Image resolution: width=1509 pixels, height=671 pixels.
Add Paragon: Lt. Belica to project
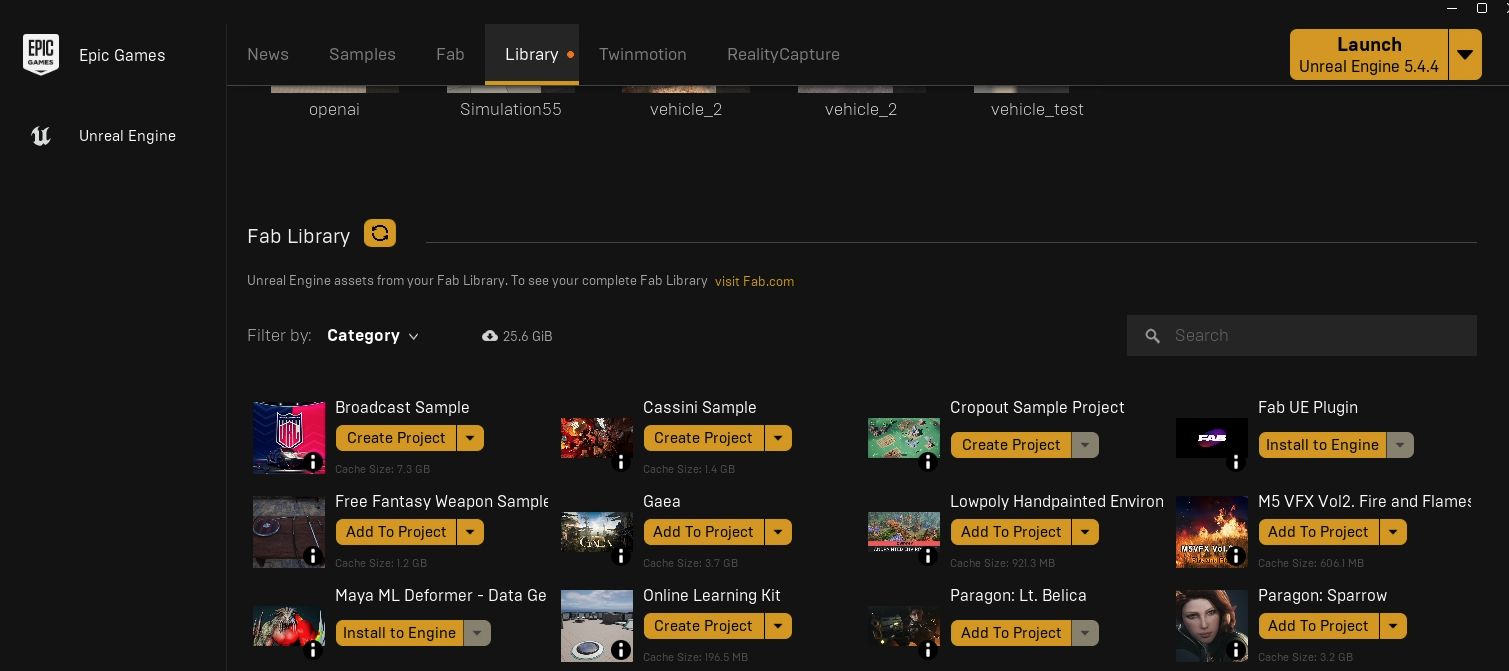pos(1011,633)
